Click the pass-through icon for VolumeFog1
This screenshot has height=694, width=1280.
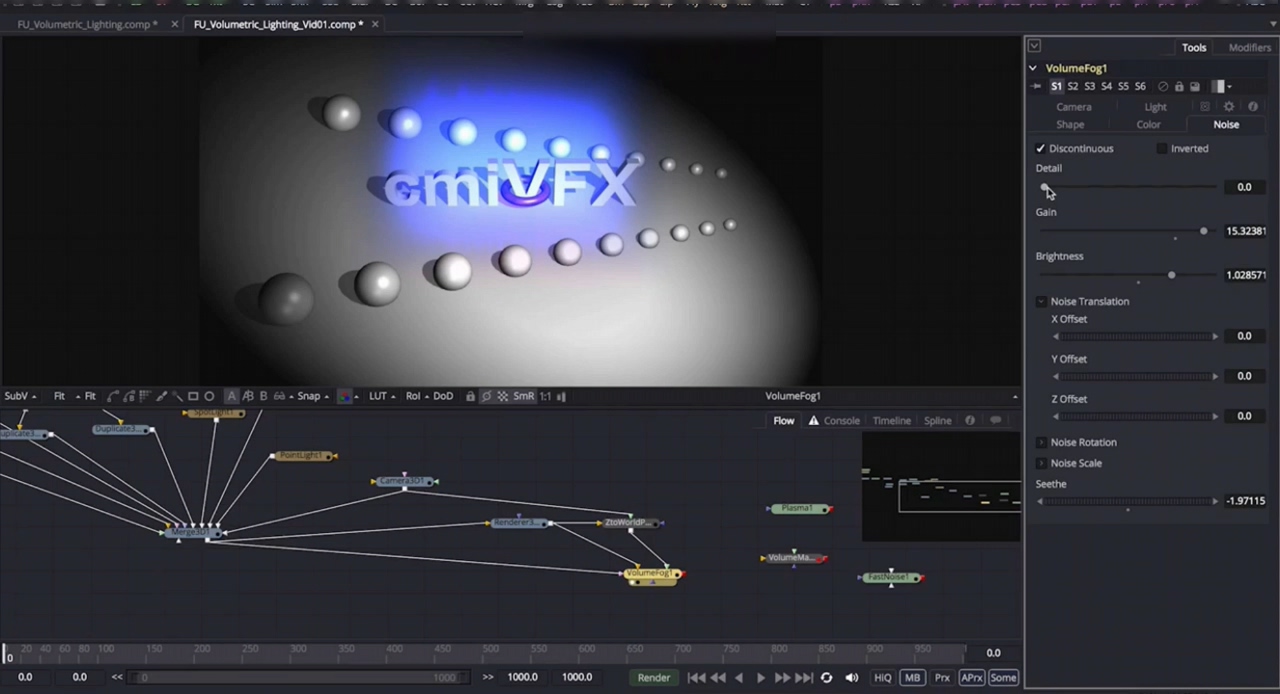point(1163,87)
